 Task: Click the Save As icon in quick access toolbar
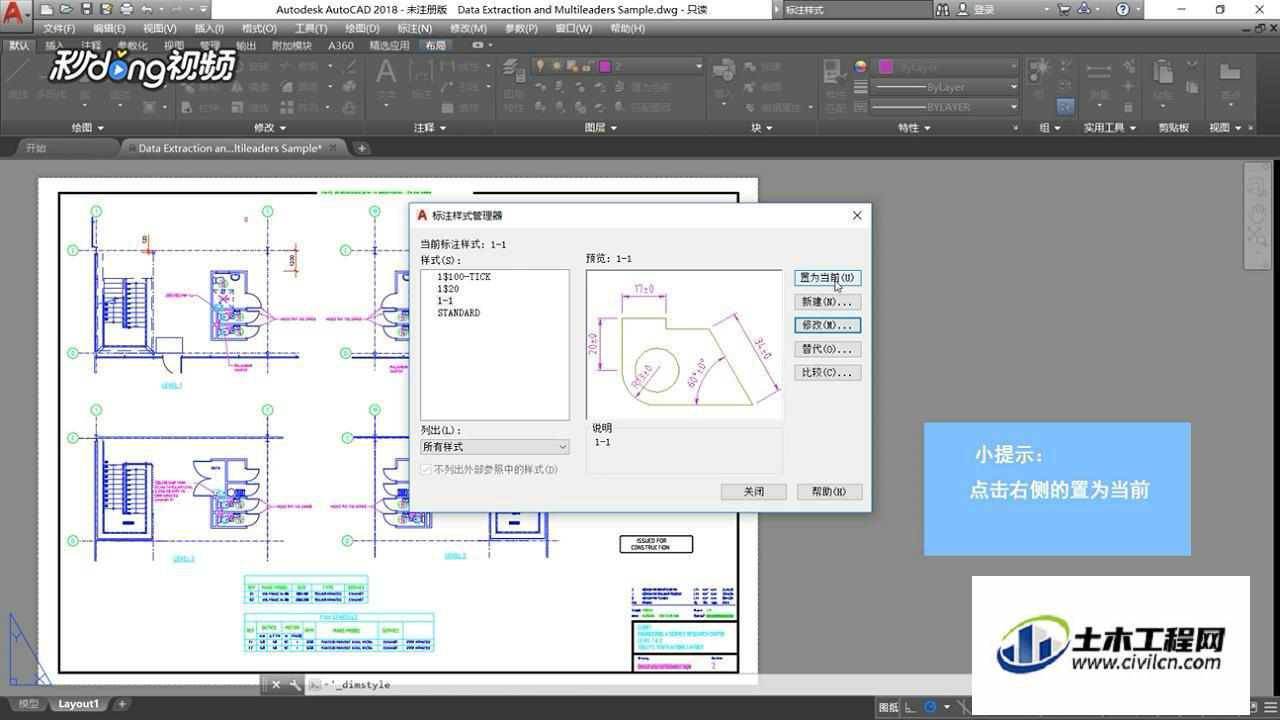(106, 9)
